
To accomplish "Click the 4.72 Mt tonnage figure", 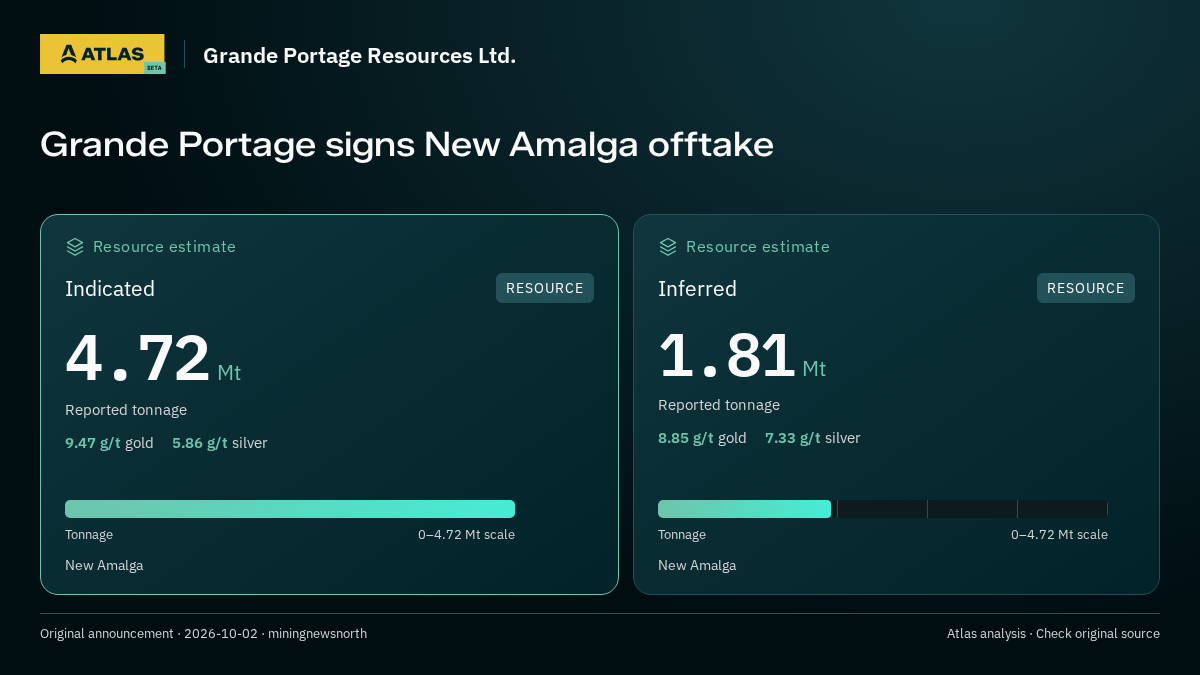I will (153, 359).
